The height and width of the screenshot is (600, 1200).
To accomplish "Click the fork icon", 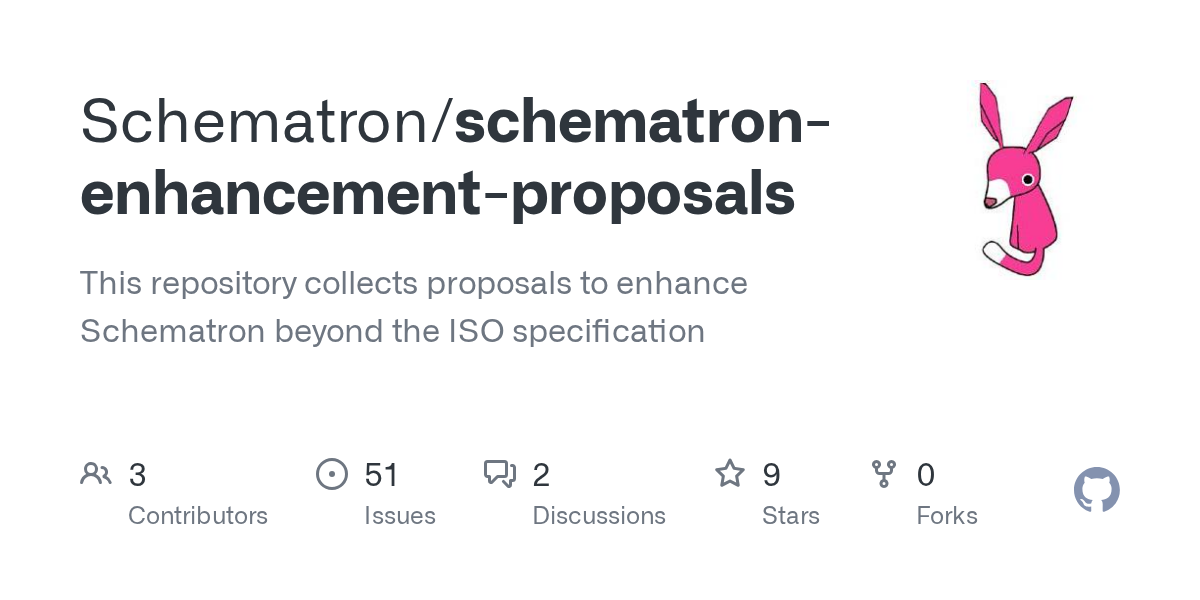I will pyautogui.click(x=884, y=474).
